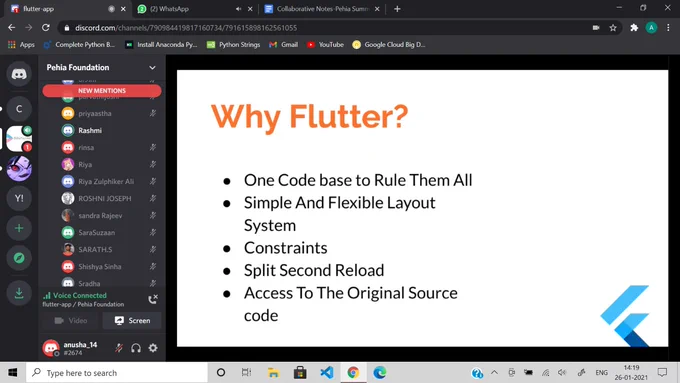Open Chrome three-dot menu
Screen dimensions: 680x383
pyautogui.click(x=668, y=28)
